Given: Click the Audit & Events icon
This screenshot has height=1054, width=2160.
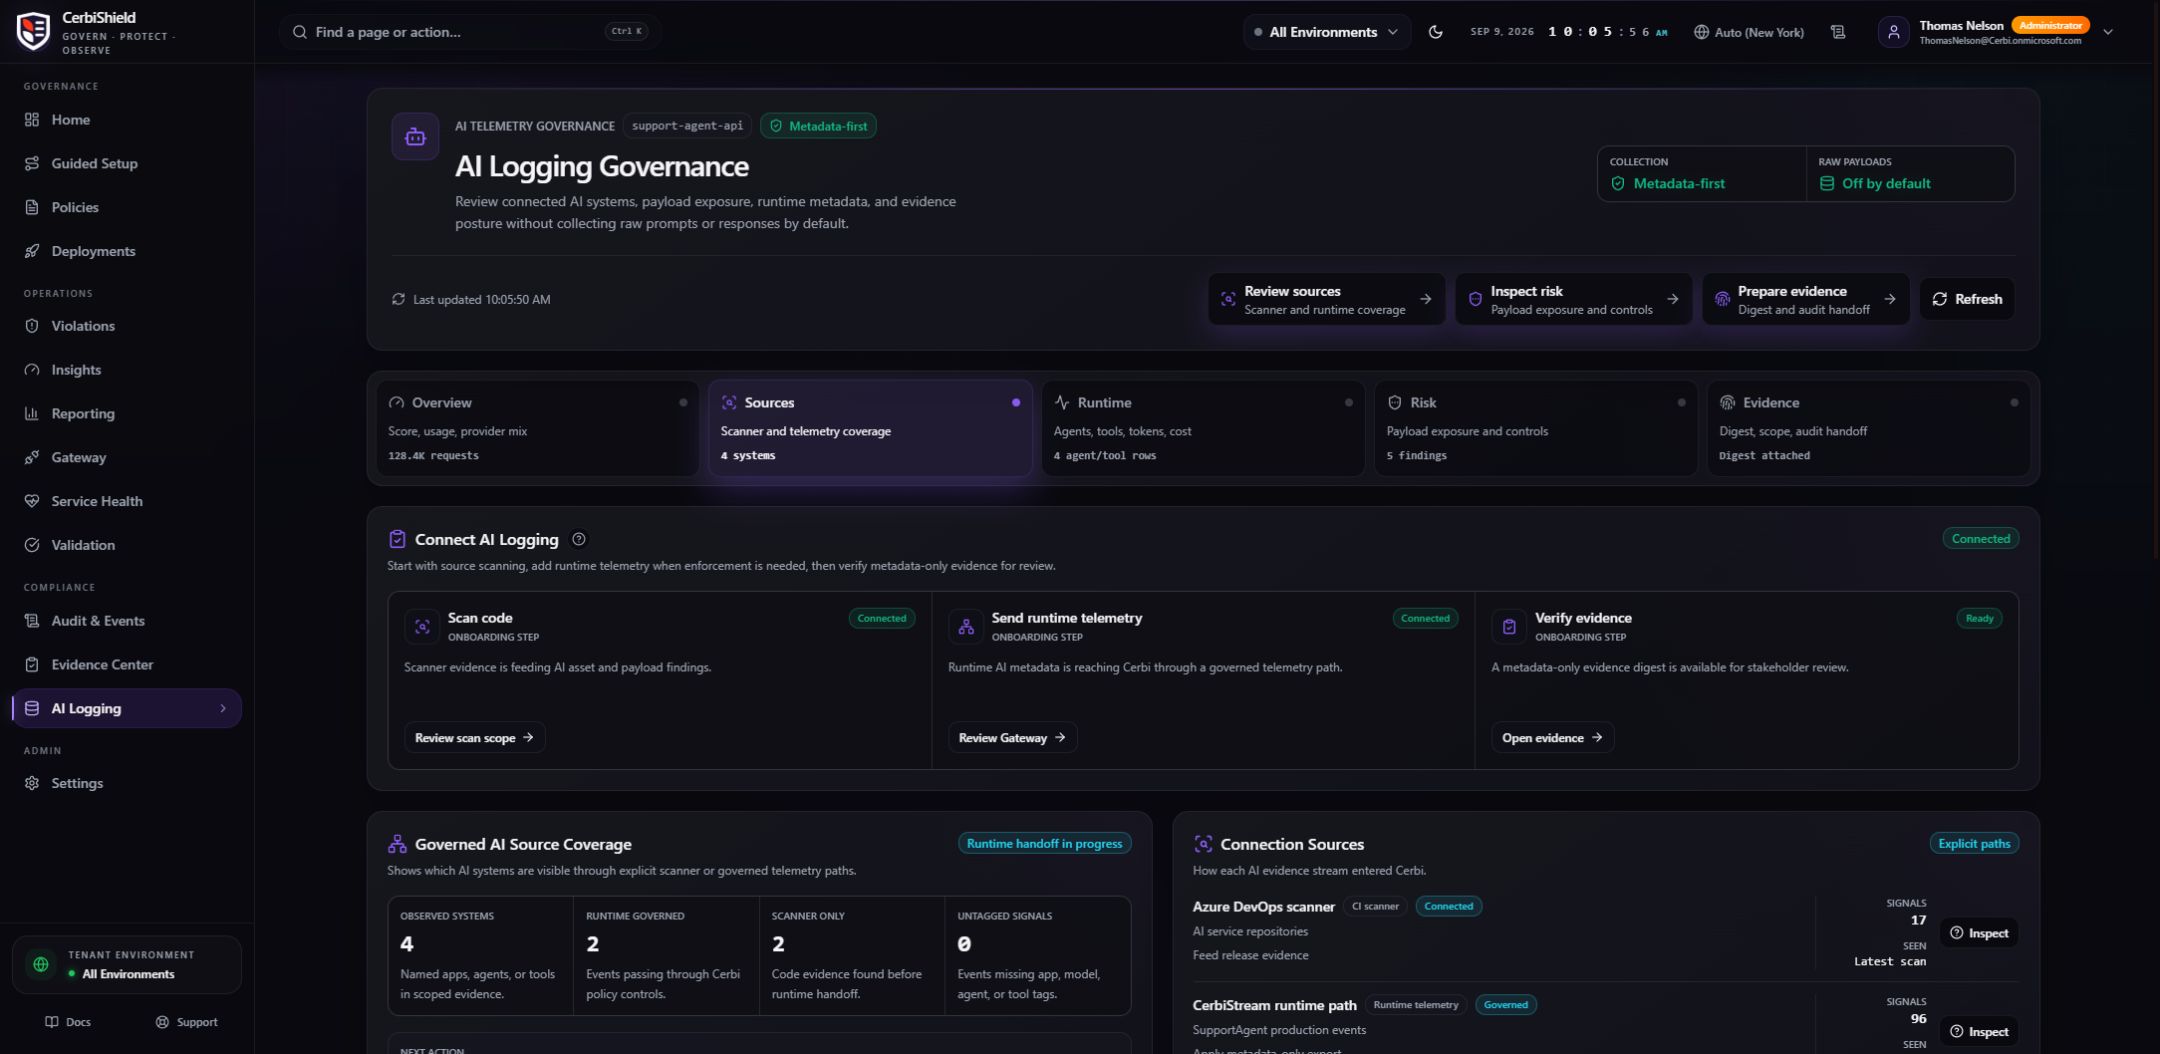Looking at the screenshot, I should (x=32, y=621).
